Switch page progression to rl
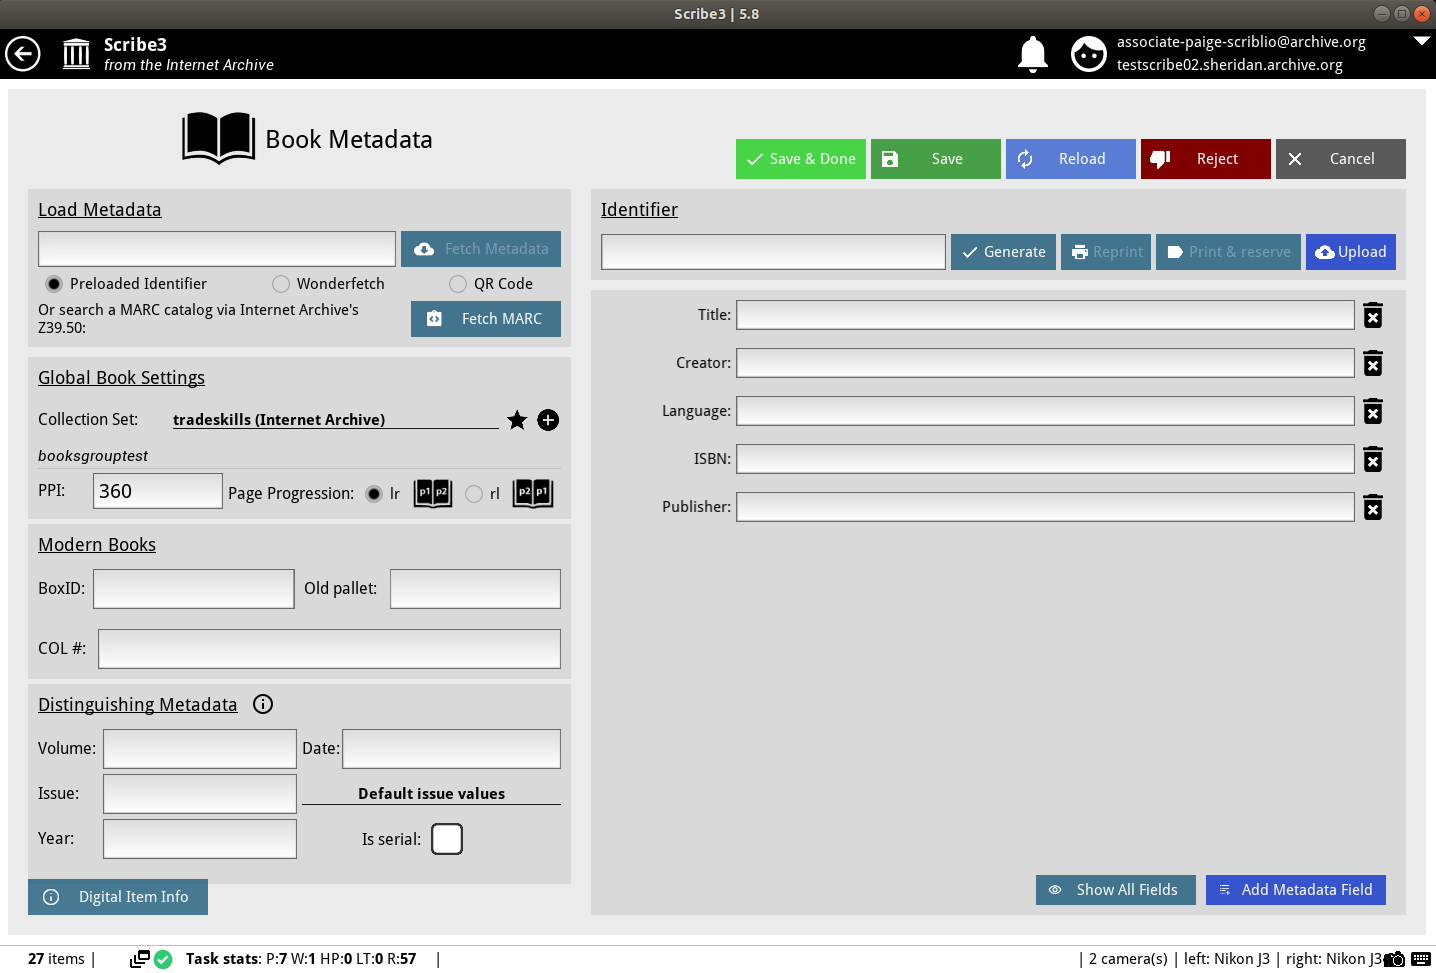 click(x=475, y=493)
